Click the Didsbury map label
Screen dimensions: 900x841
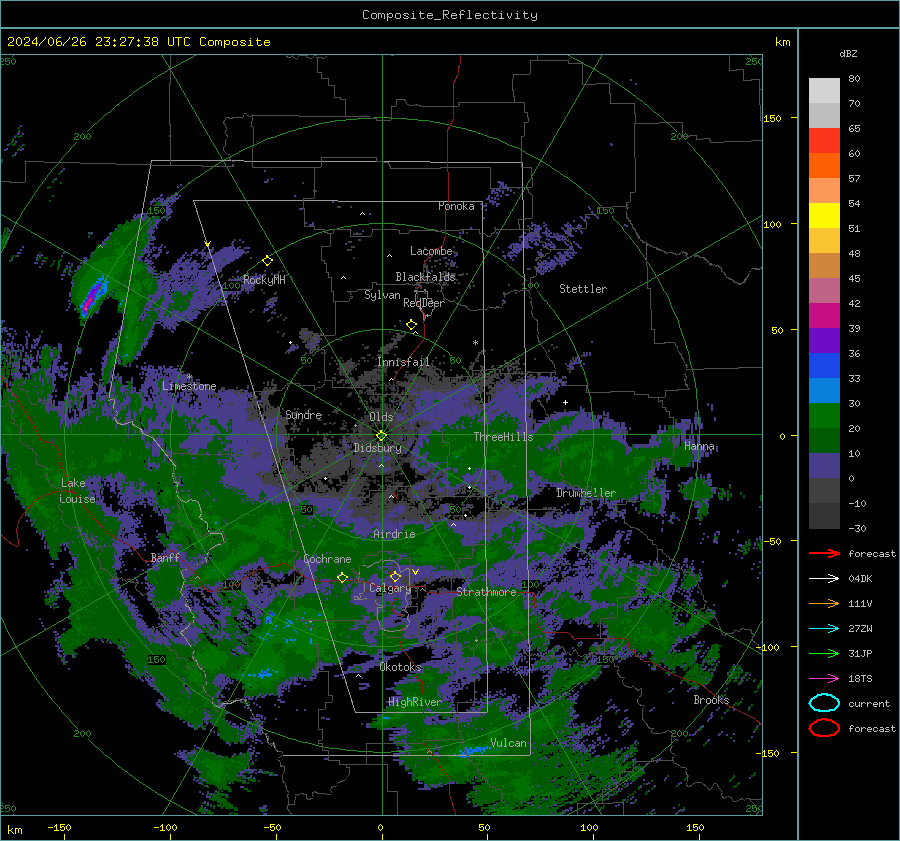(x=377, y=448)
